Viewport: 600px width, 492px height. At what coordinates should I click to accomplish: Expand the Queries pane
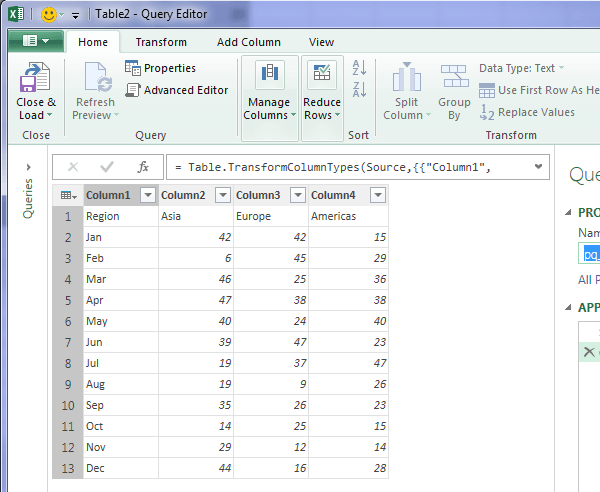tap(28, 167)
